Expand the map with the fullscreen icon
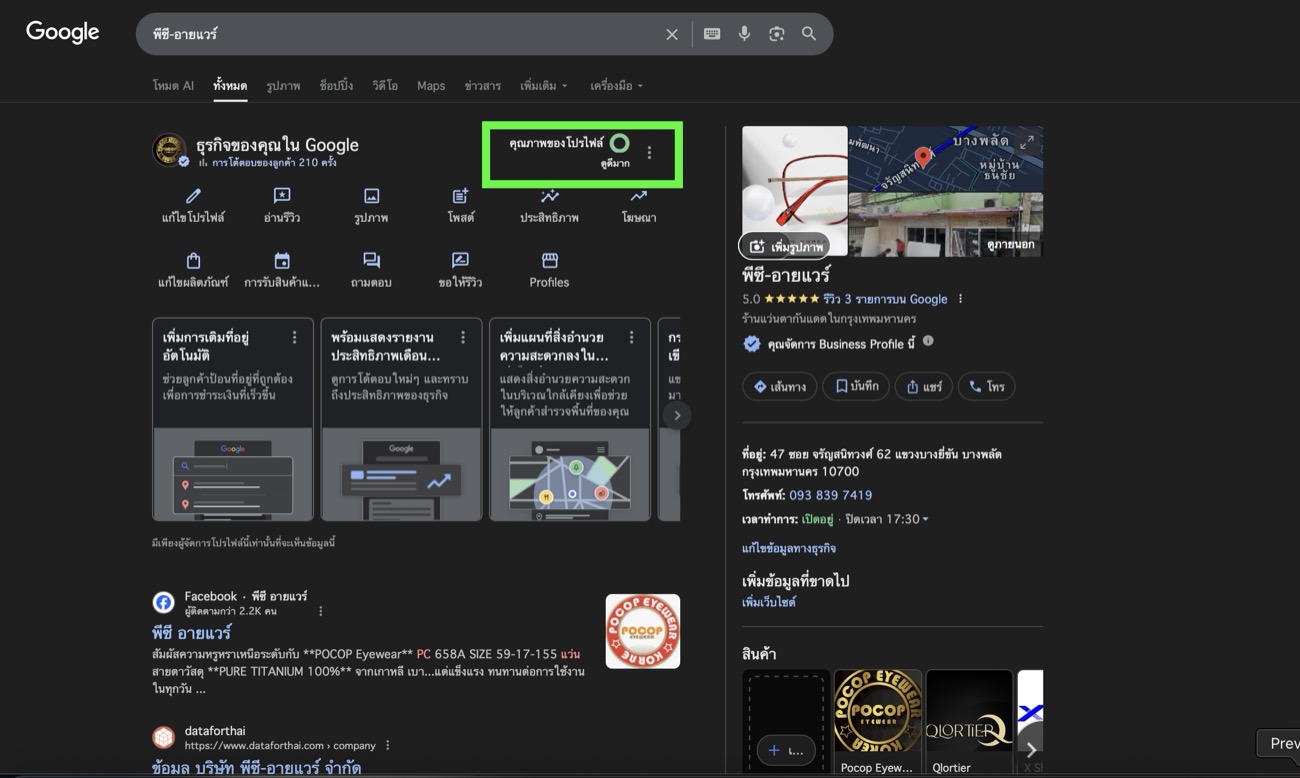The width and height of the screenshot is (1300, 778). pyautogui.click(x=1027, y=142)
